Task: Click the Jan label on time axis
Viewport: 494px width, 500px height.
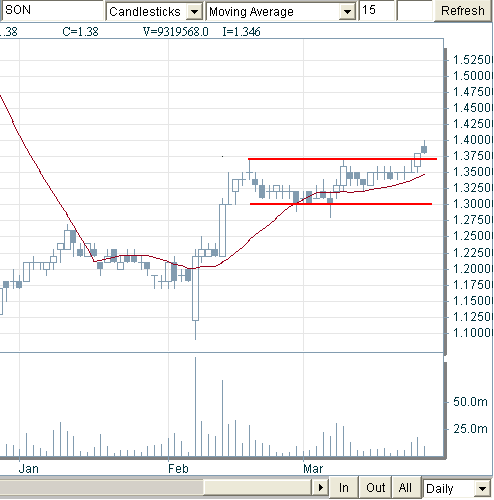Action: [29, 469]
